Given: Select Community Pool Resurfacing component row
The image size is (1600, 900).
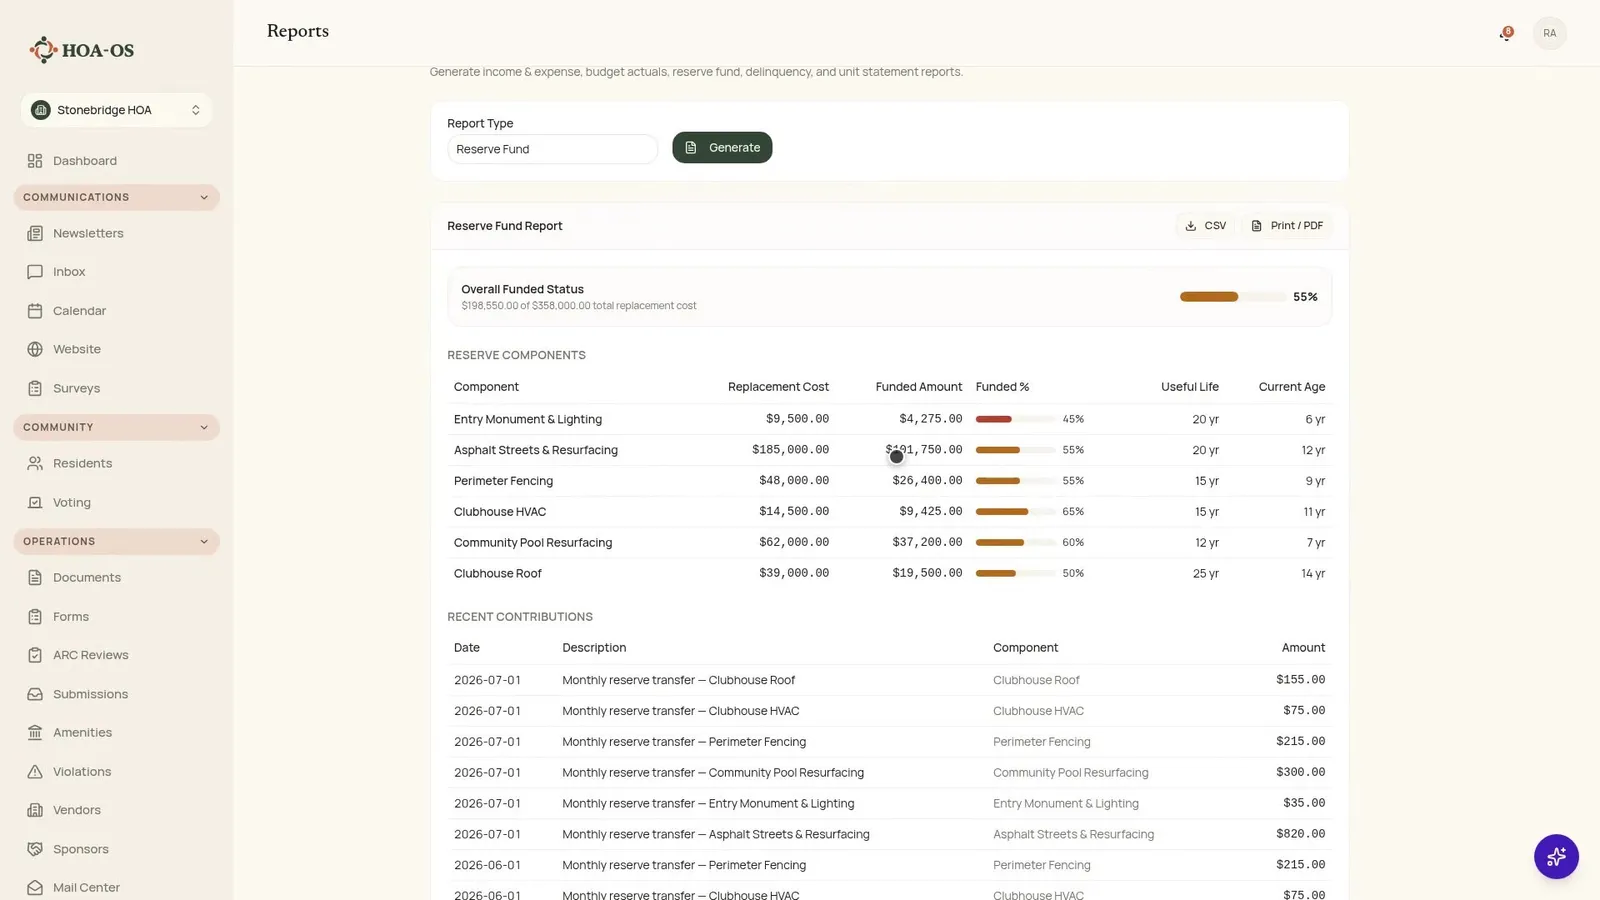Looking at the screenshot, I should (x=889, y=542).
